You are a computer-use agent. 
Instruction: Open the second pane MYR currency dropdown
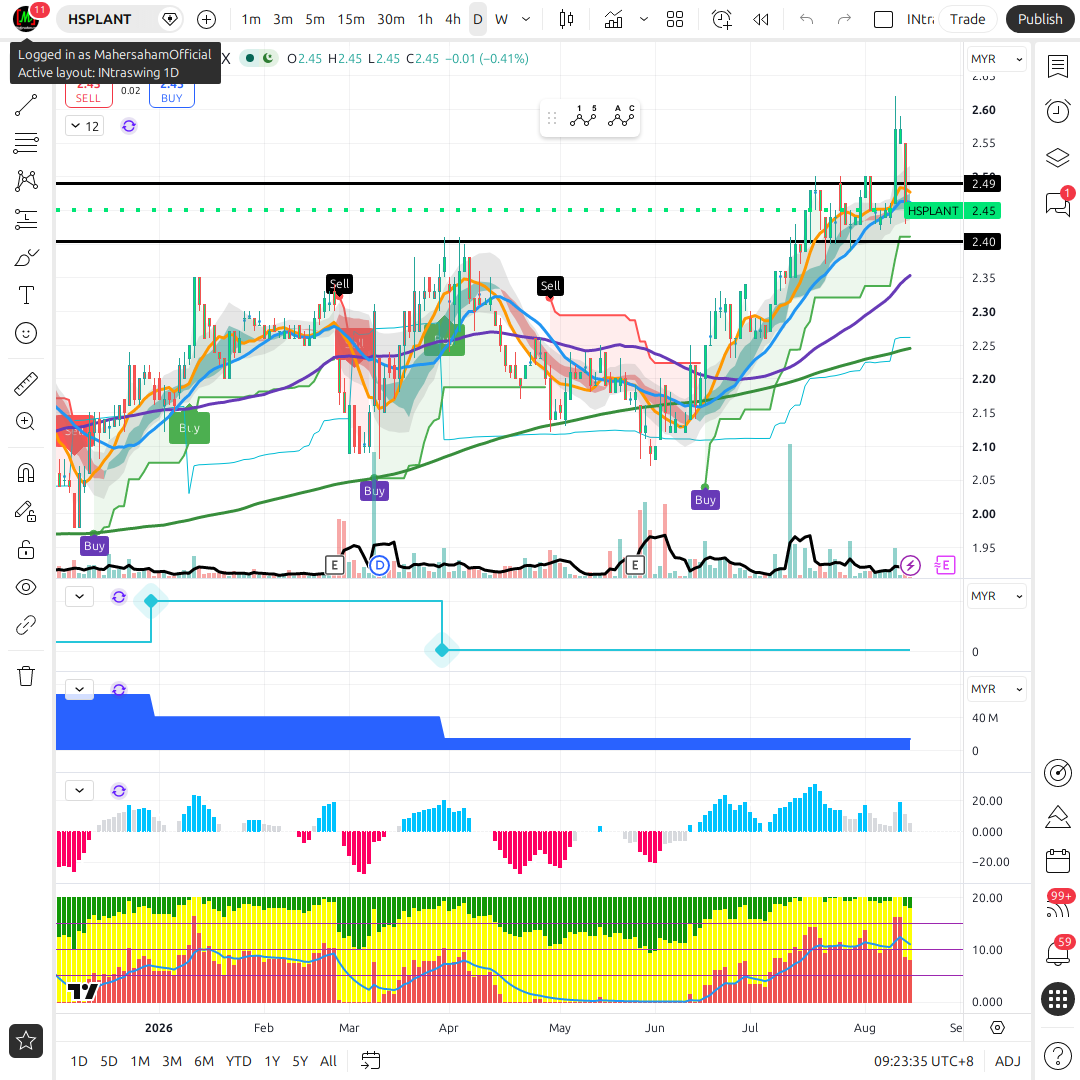[x=996, y=596]
